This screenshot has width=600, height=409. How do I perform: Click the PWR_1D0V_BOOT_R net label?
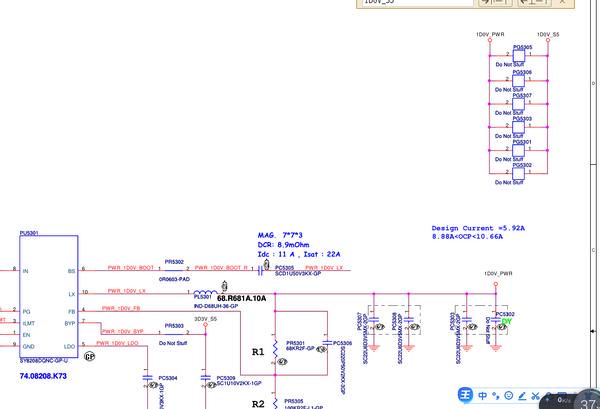[x=221, y=267]
